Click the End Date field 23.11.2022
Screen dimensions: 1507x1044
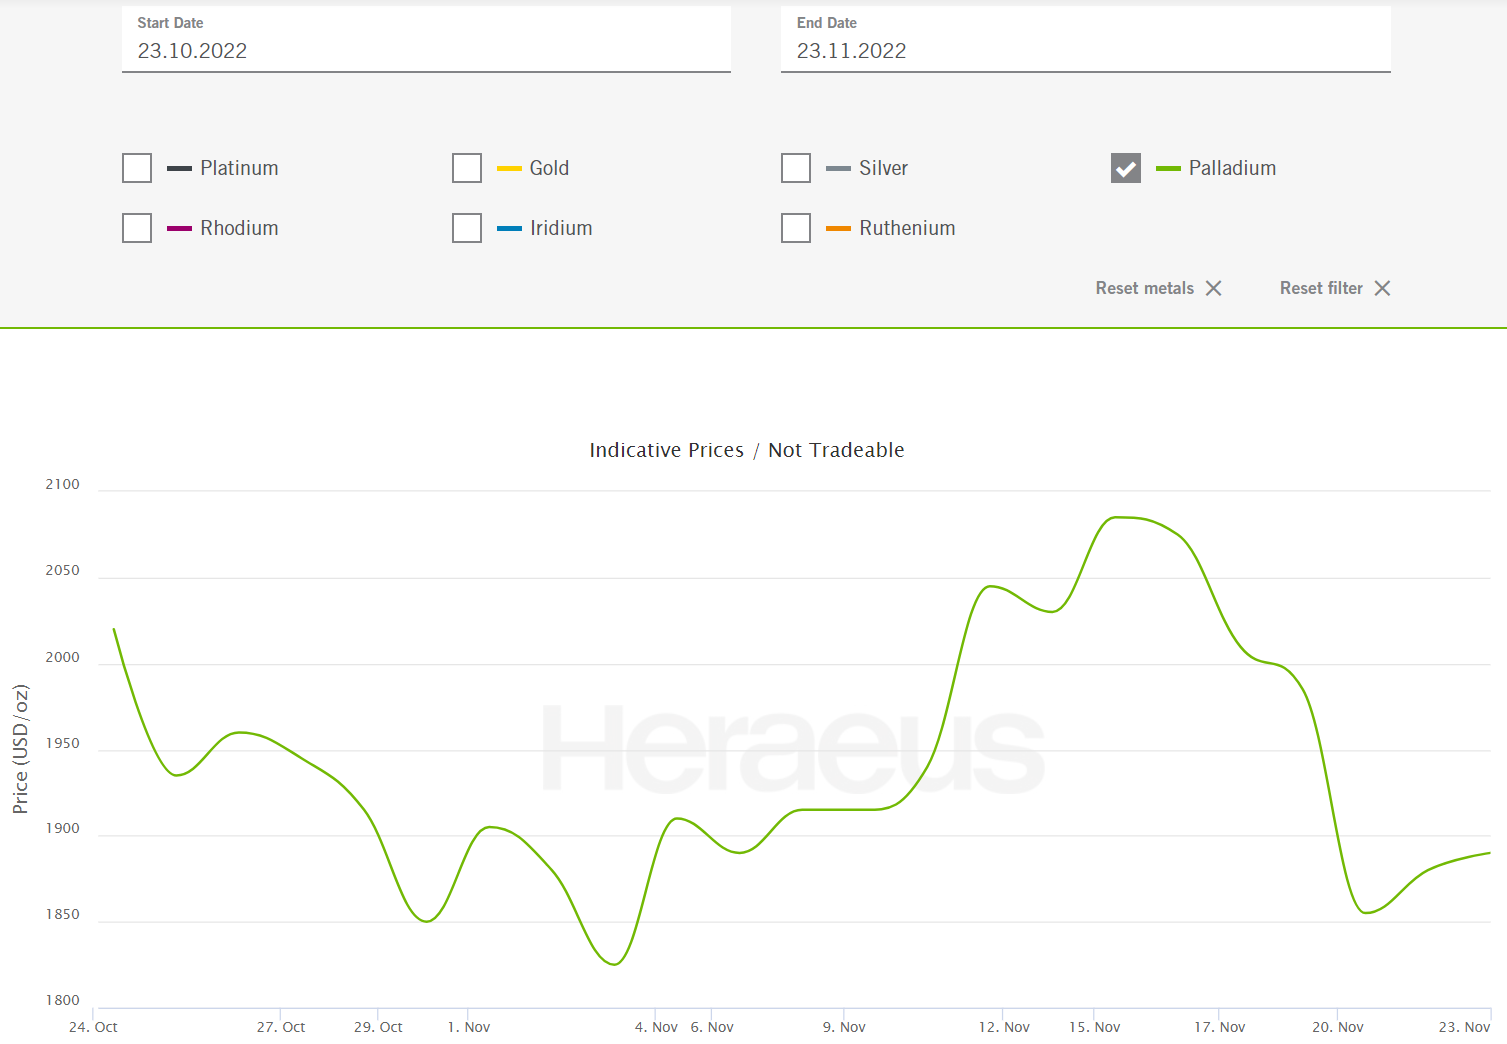tap(1085, 39)
